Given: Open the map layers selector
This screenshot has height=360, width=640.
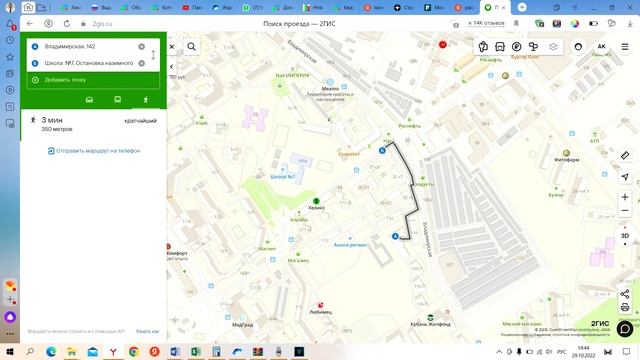Looking at the screenshot, I should point(553,47).
